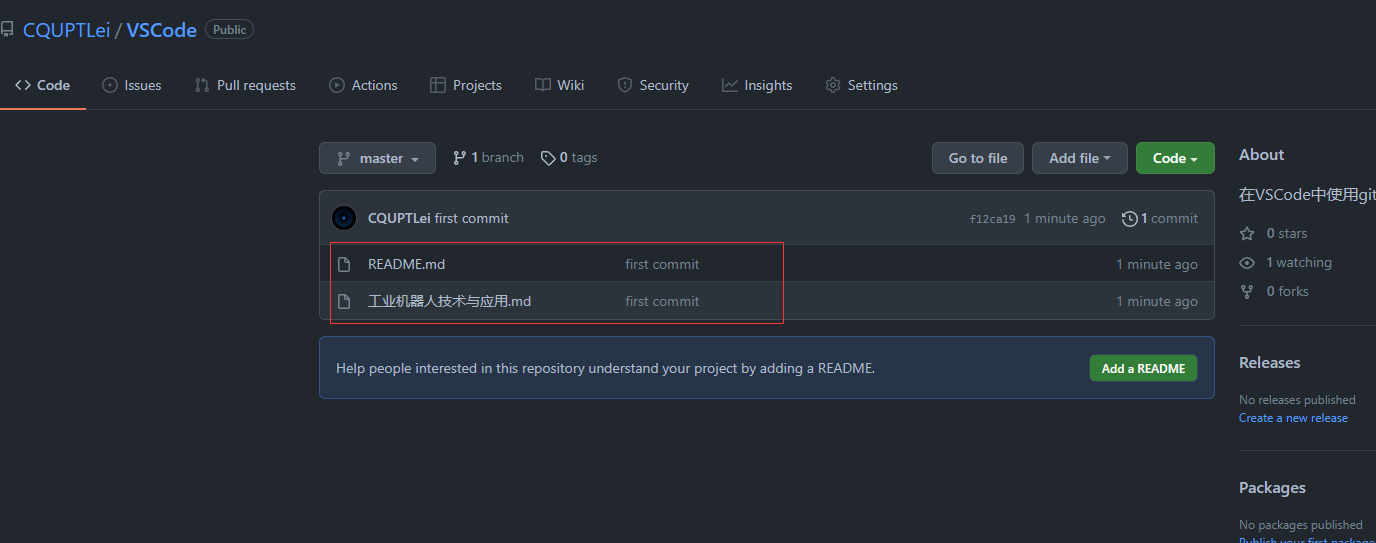Click CQUPTLei author name in commit row
1376x543 pixels.
point(399,218)
